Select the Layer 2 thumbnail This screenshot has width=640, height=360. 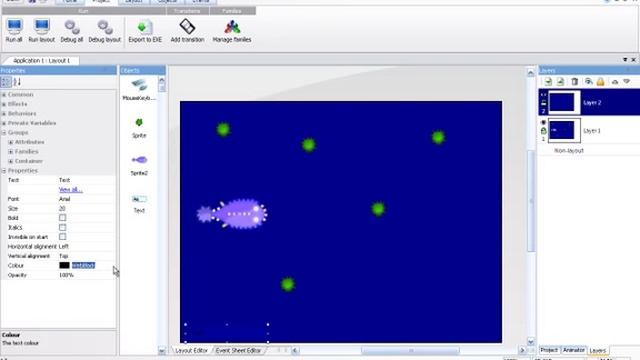tap(564, 102)
